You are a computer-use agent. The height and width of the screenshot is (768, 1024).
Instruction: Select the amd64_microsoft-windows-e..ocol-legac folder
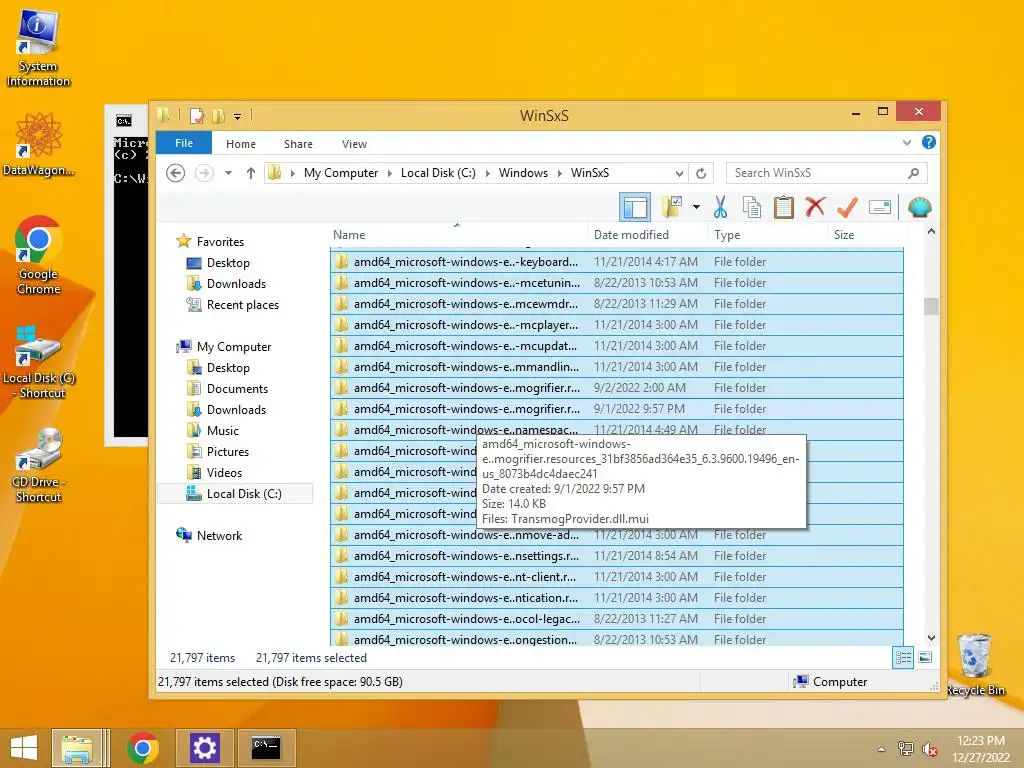pos(616,618)
